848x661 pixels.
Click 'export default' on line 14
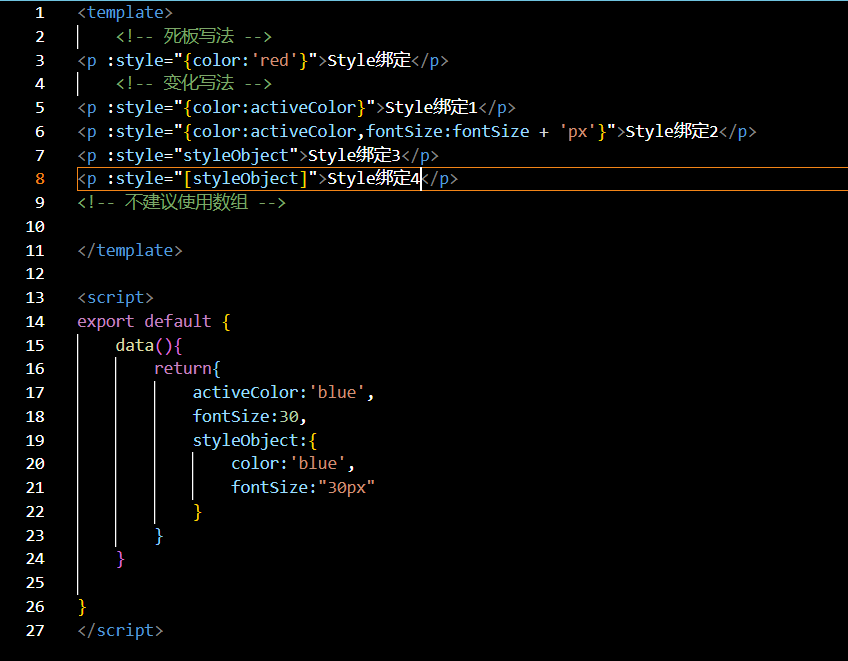point(144,322)
